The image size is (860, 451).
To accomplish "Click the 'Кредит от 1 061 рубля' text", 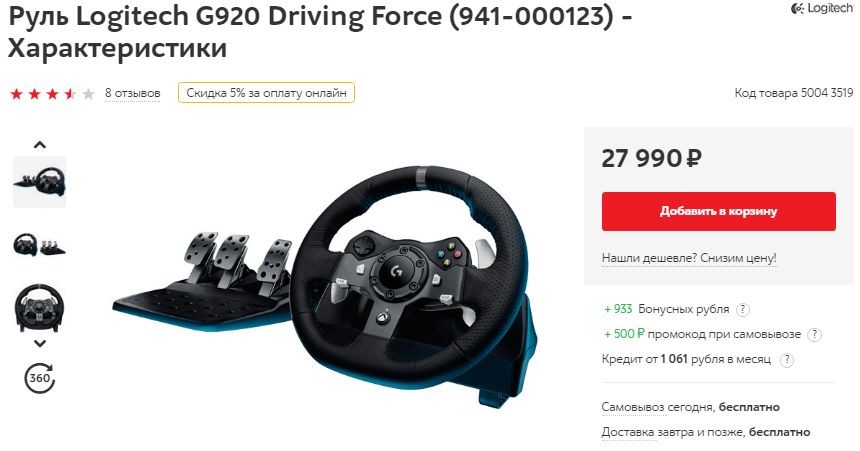I will (686, 359).
